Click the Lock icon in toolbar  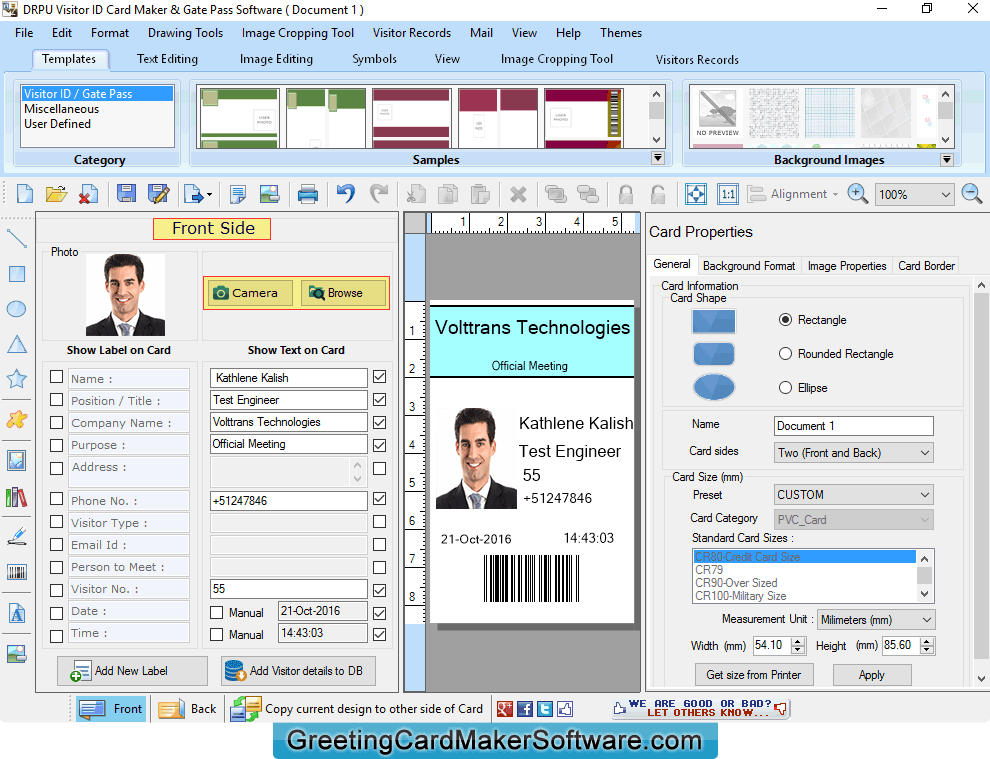626,194
